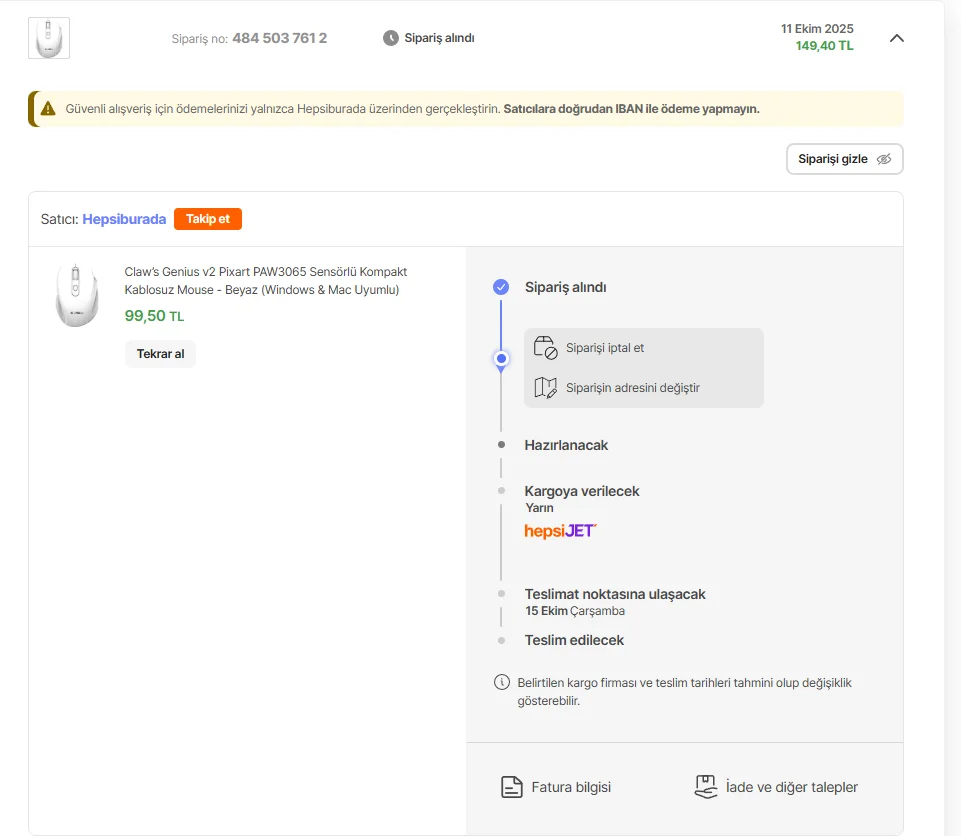Click the Teslim edilecek timeline dot
The width and height of the screenshot is (961, 836).
(501, 640)
